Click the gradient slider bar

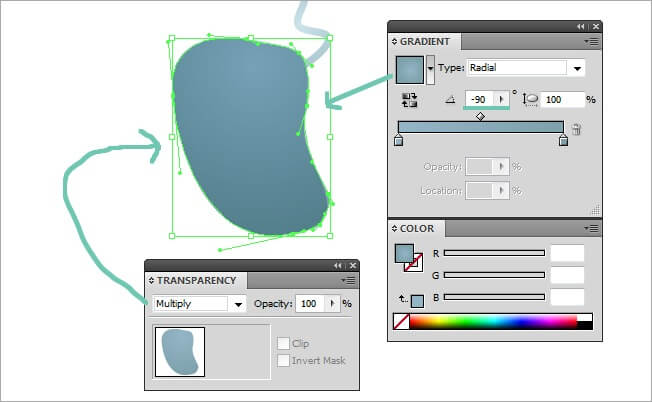(x=481, y=127)
